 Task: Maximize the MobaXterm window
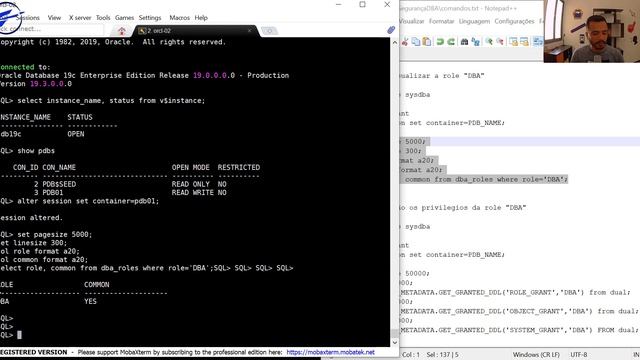click(362, 4)
